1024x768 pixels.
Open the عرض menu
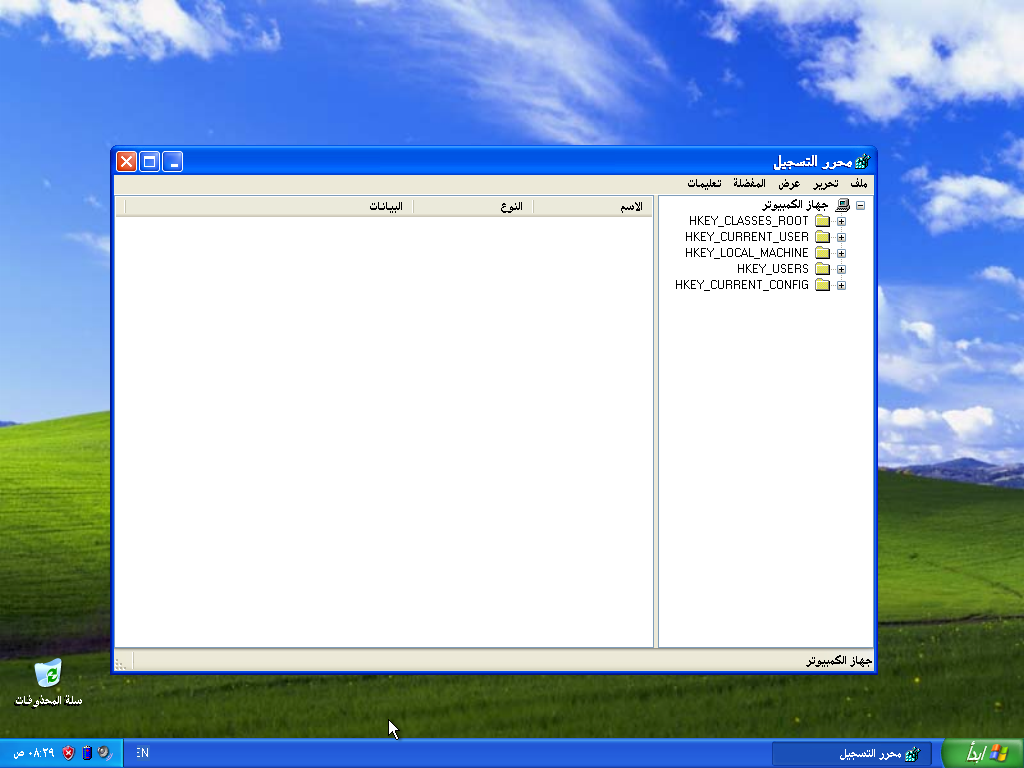(789, 184)
